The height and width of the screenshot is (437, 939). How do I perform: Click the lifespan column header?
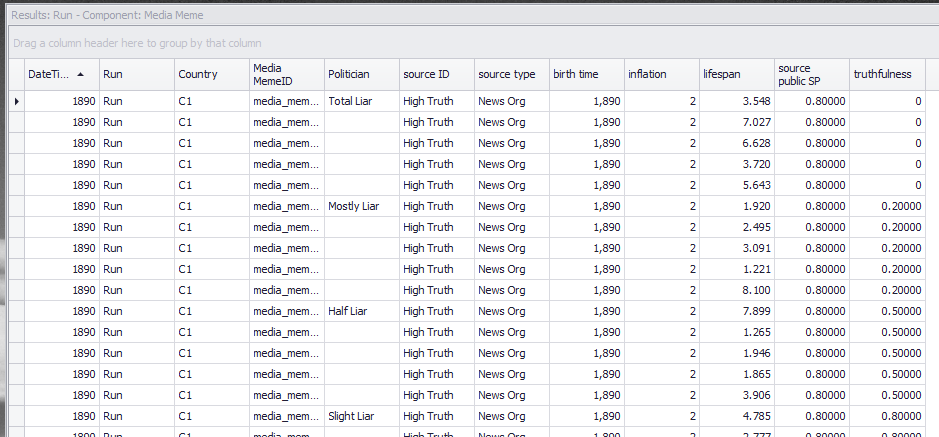736,74
